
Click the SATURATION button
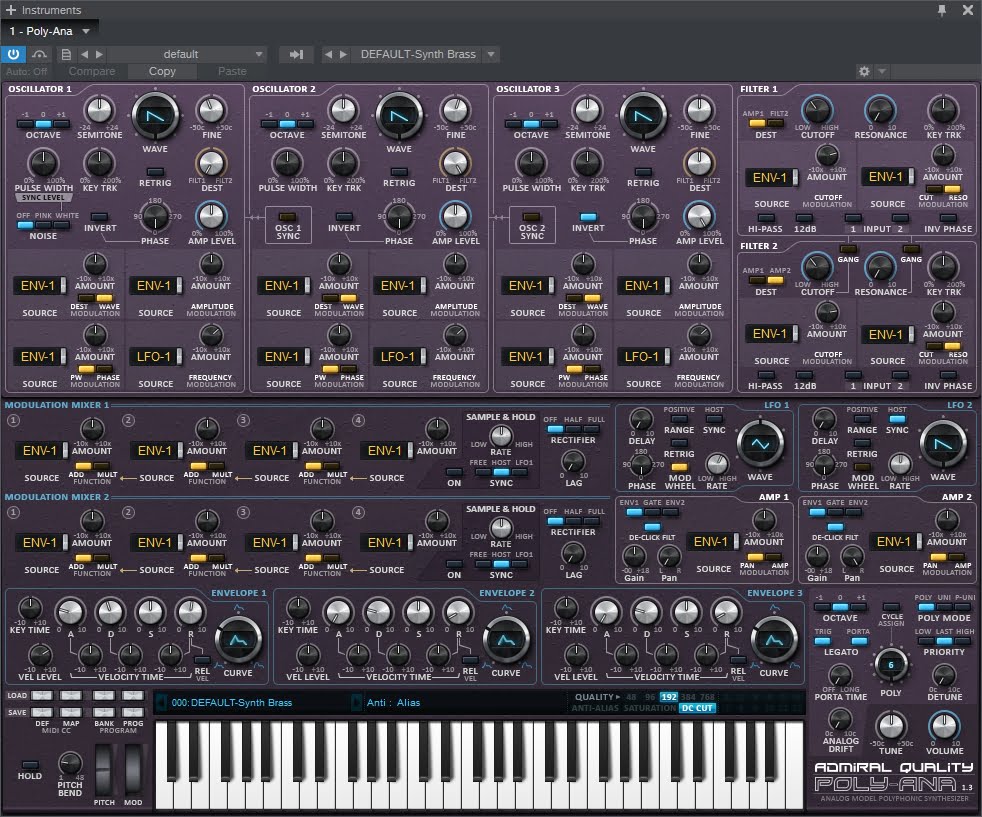point(649,708)
